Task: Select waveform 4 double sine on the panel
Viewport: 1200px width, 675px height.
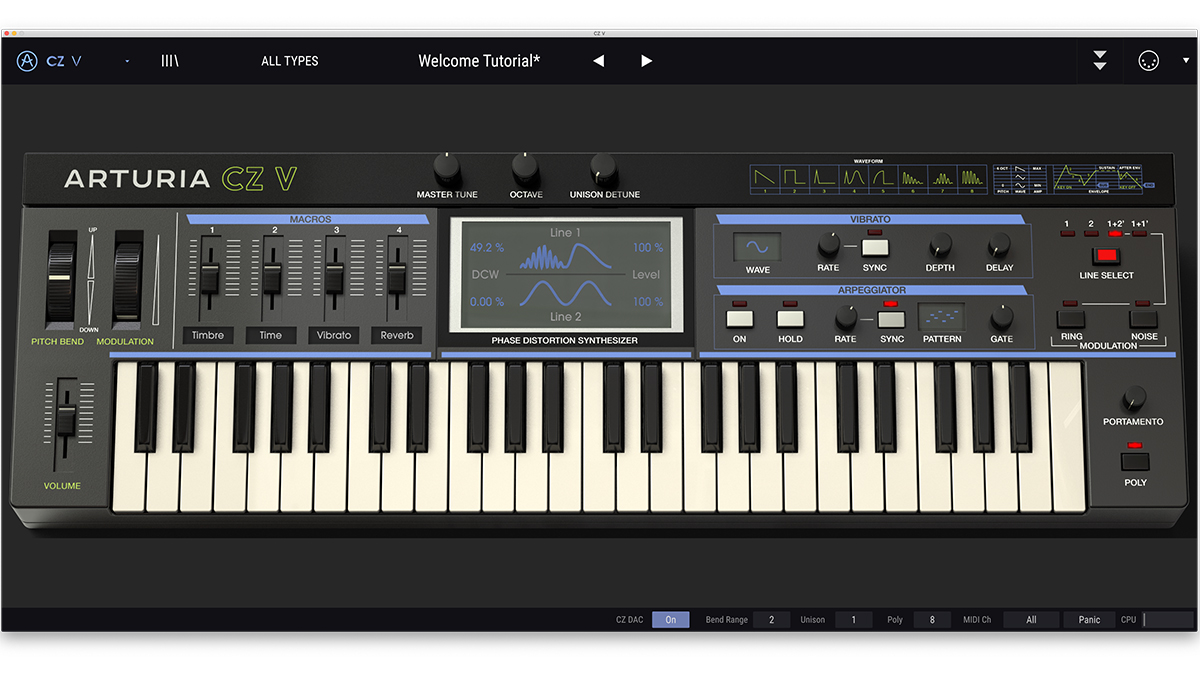Action: tap(853, 179)
